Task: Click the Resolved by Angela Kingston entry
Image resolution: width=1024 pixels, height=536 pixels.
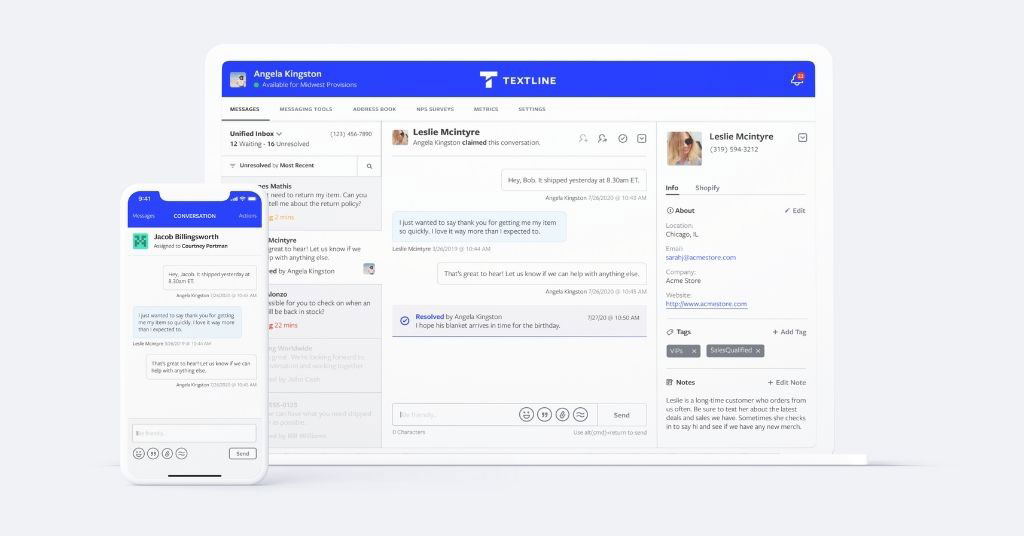Action: pos(519,321)
